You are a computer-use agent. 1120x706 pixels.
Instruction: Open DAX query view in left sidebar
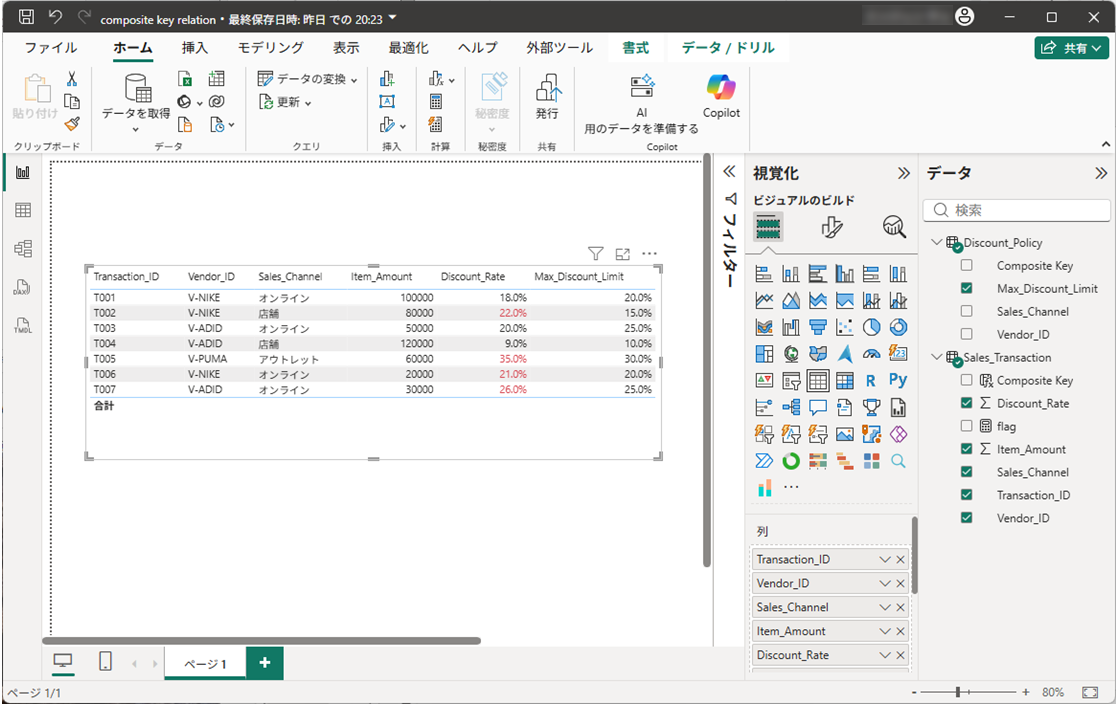click(x=22, y=288)
